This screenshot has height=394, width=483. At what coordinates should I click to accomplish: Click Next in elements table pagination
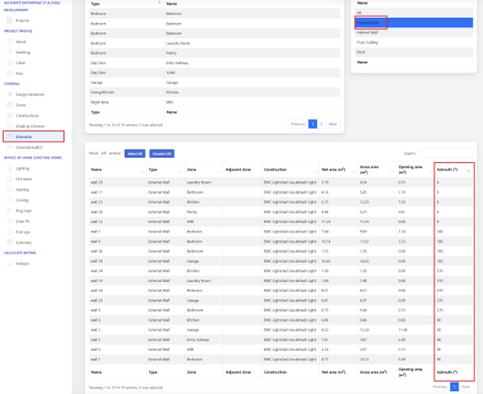466,387
